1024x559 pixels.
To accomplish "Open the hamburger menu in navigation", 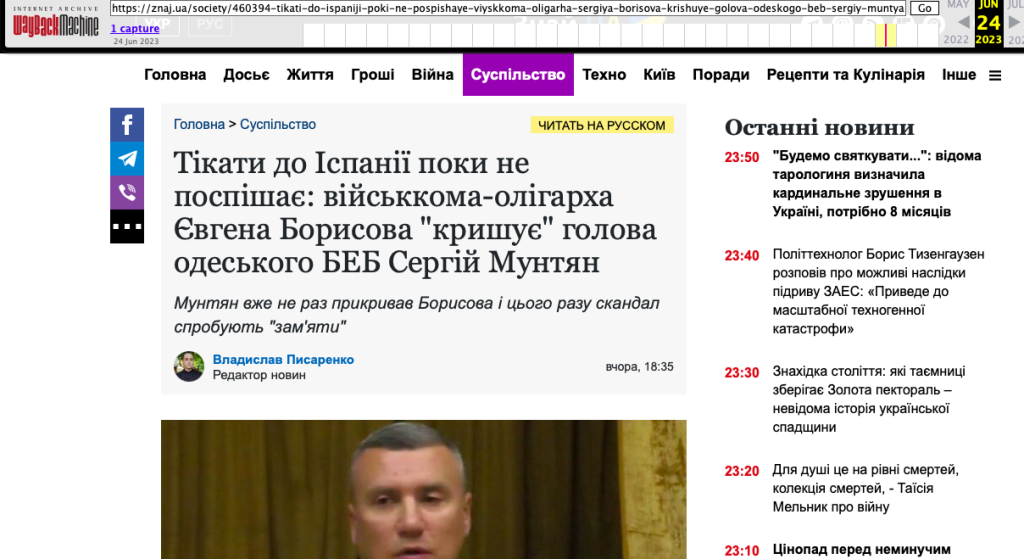I will click(x=995, y=76).
